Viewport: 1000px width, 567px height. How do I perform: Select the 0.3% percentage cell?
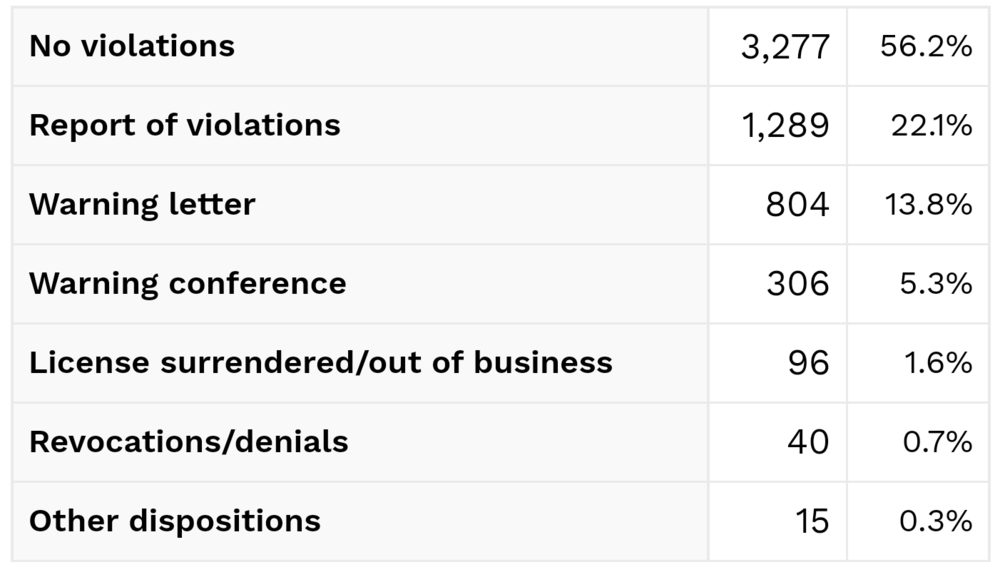937,521
